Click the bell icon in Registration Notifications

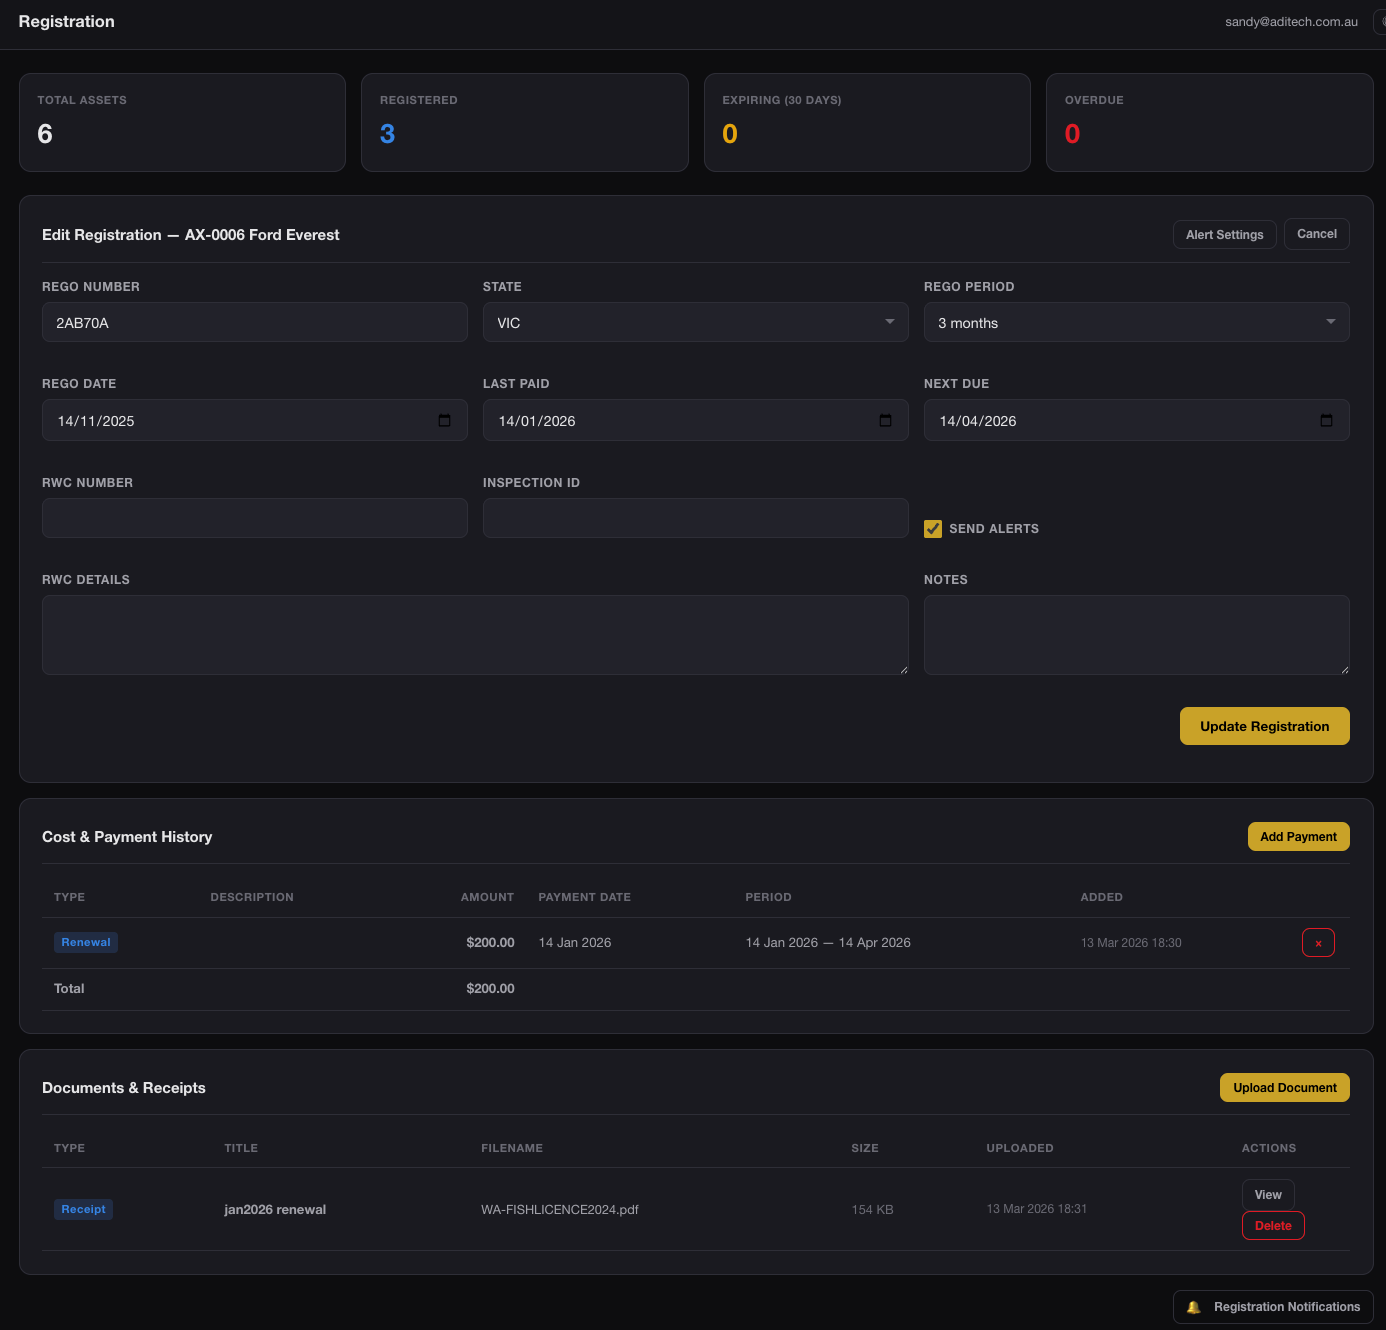point(1193,1307)
